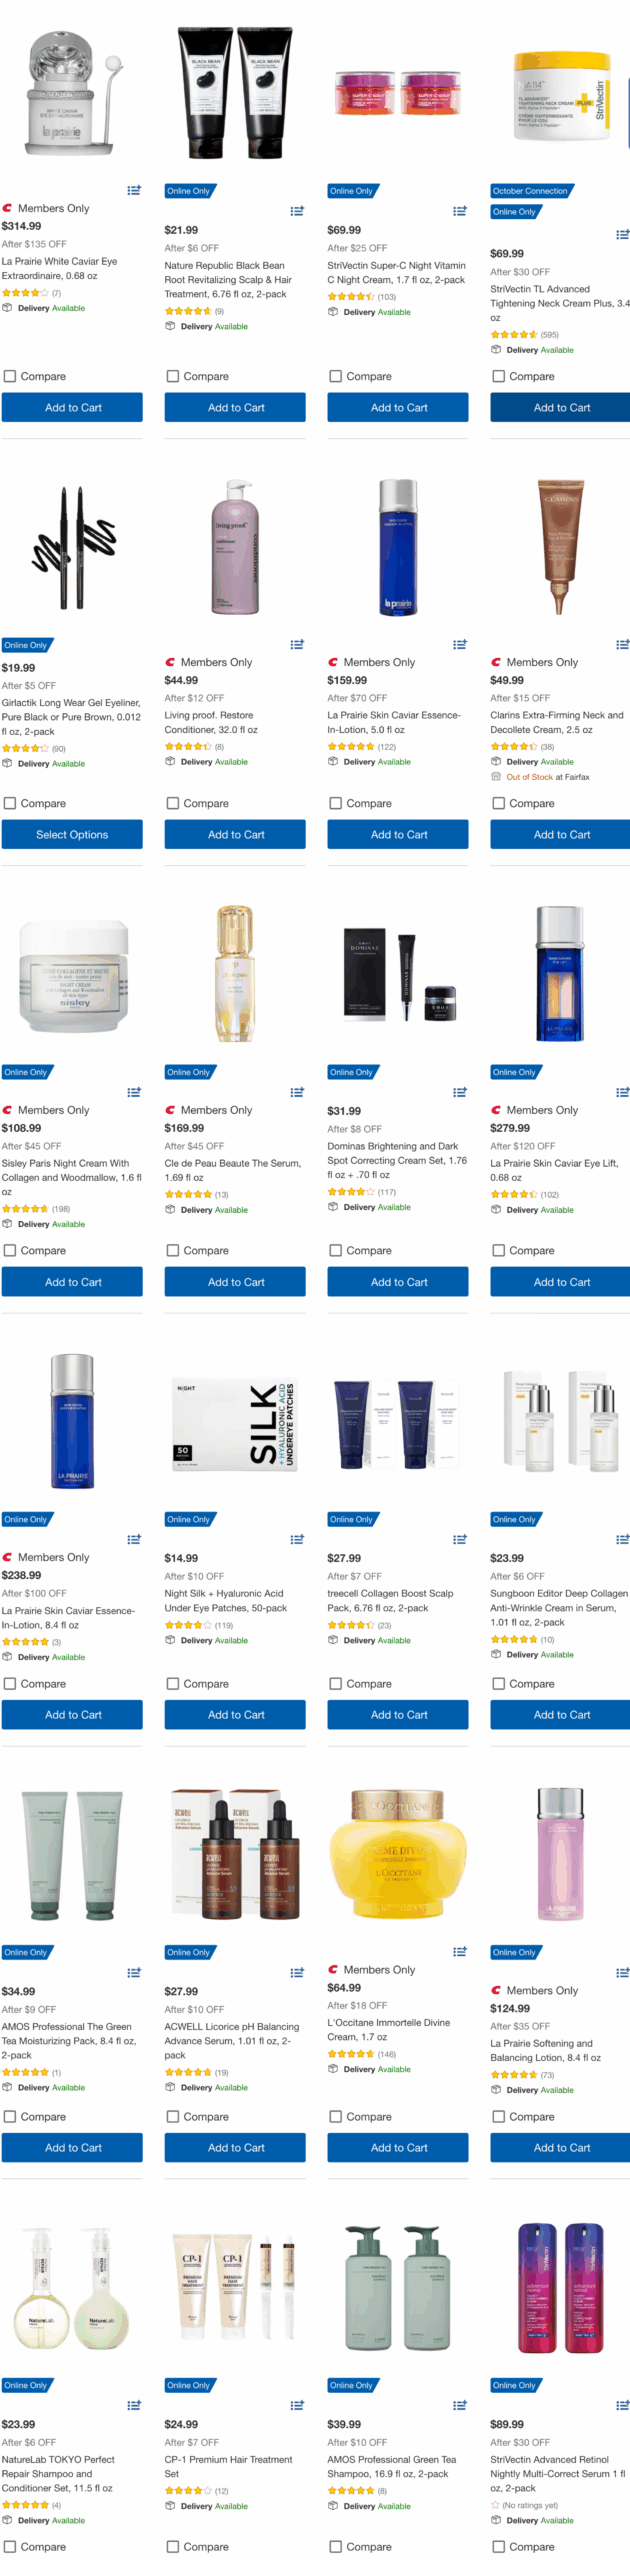630x2560 pixels.
Task: Enable Compare for Cle de Peau Beaute Serum
Action: pyautogui.click(x=173, y=1250)
